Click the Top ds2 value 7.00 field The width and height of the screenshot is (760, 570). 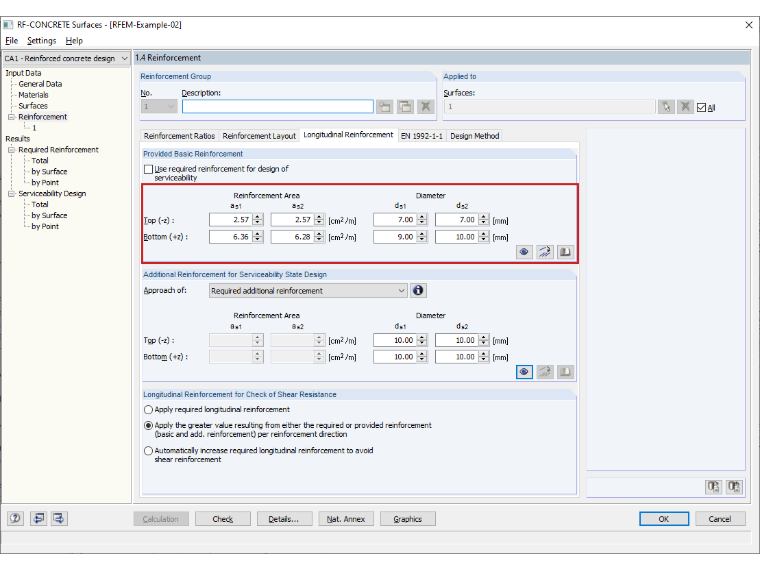tap(457, 220)
